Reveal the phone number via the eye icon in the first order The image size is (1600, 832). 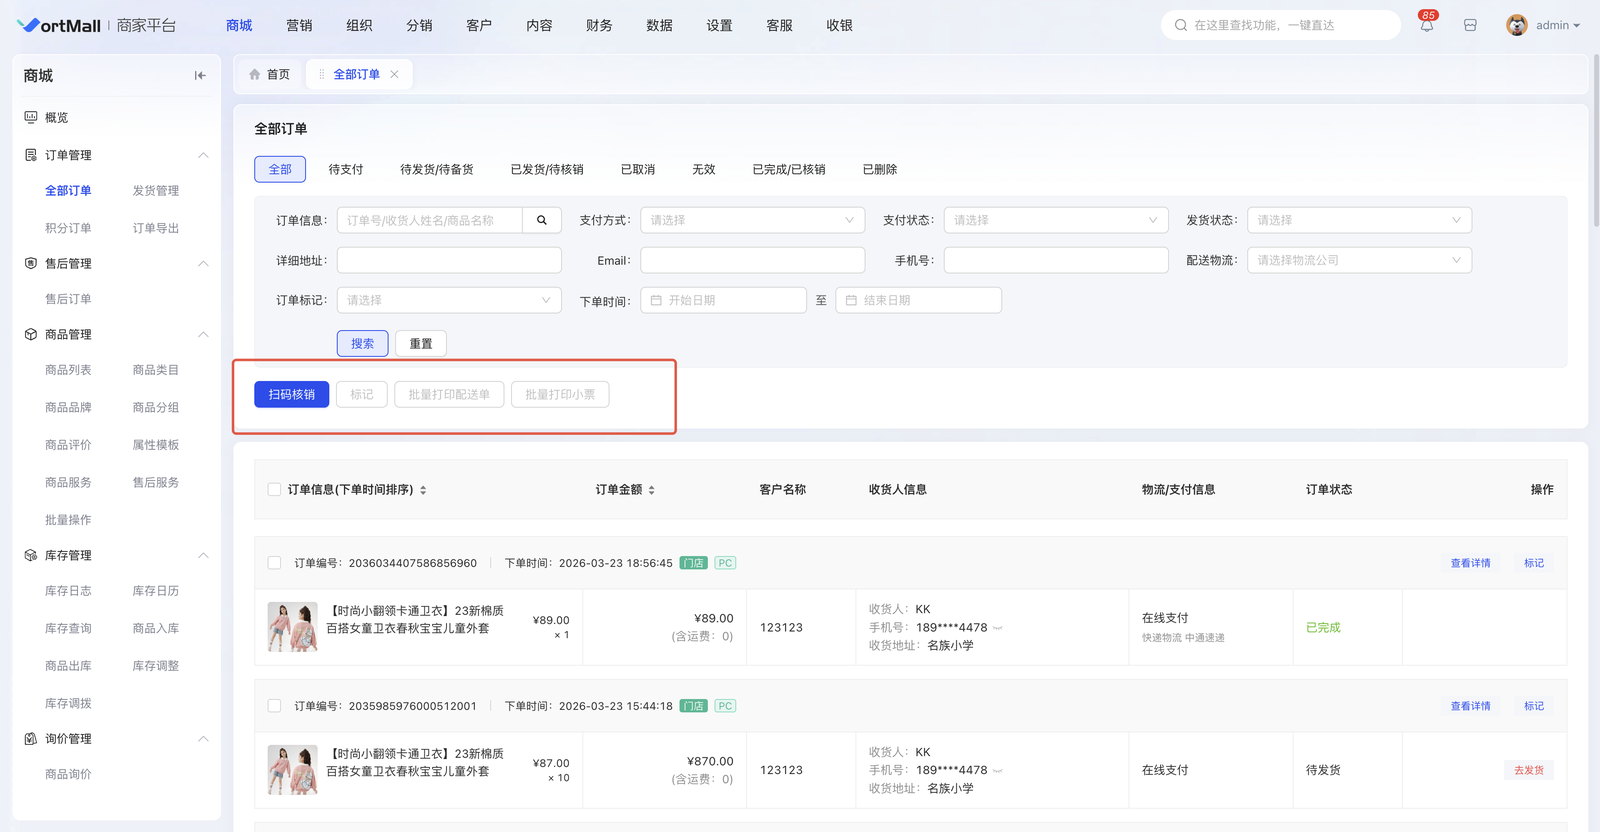(997, 628)
